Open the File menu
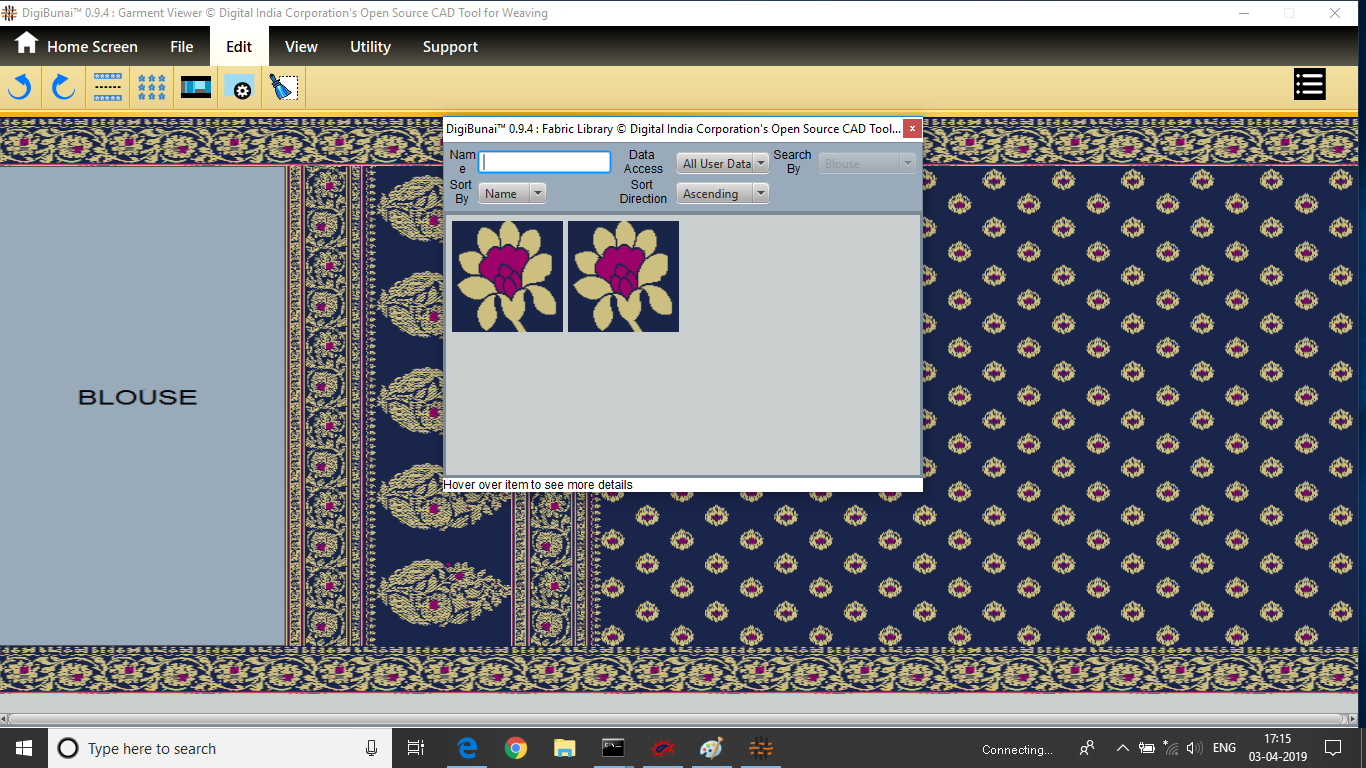 (x=181, y=47)
